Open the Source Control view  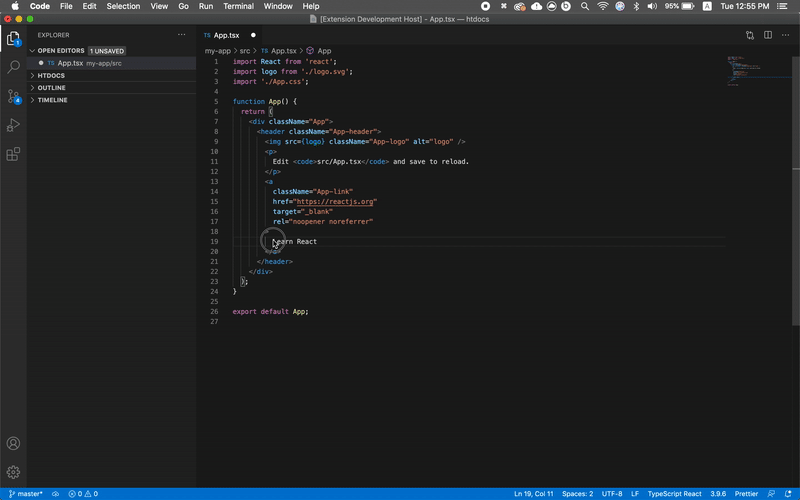(14, 97)
